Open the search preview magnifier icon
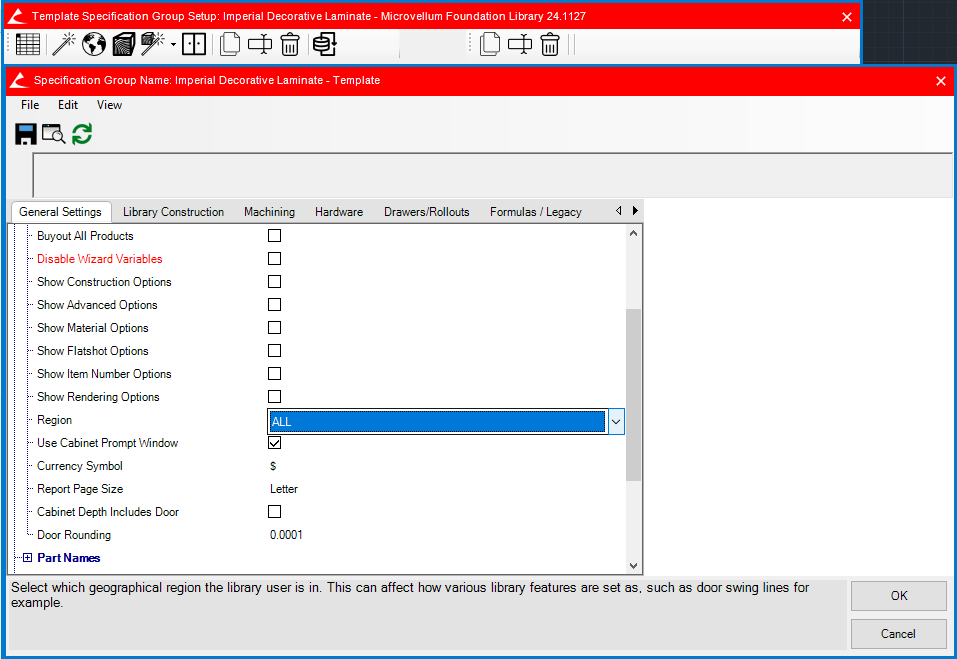 pos(53,134)
